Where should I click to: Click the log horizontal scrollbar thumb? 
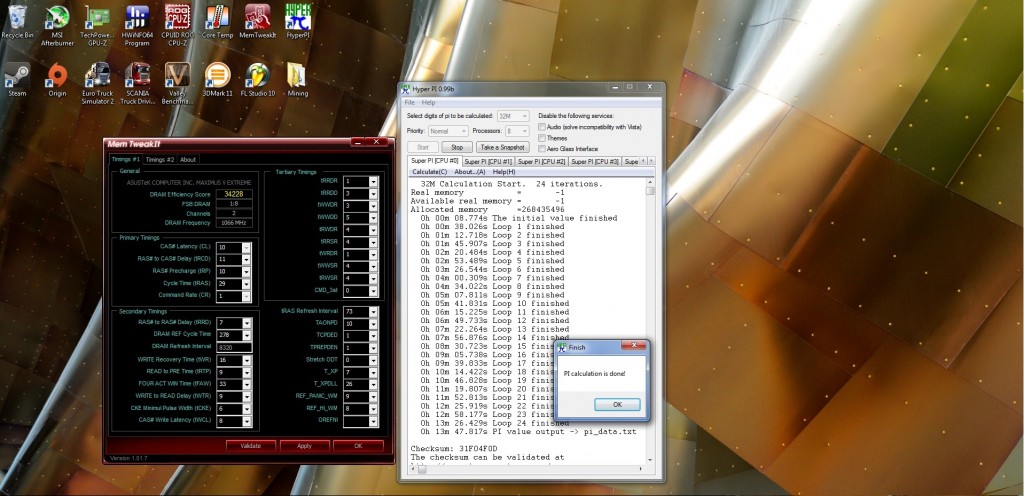422,469
